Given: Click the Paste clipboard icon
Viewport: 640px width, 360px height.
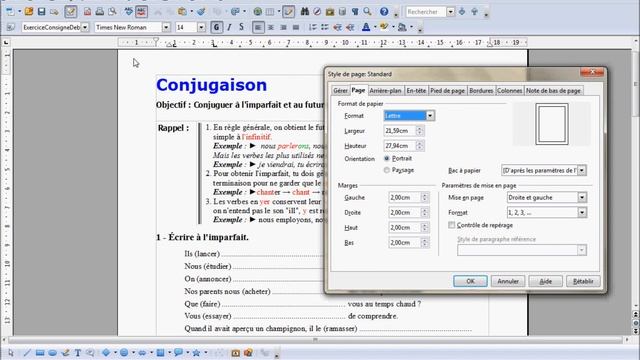Looking at the screenshot, I should (x=182, y=11).
